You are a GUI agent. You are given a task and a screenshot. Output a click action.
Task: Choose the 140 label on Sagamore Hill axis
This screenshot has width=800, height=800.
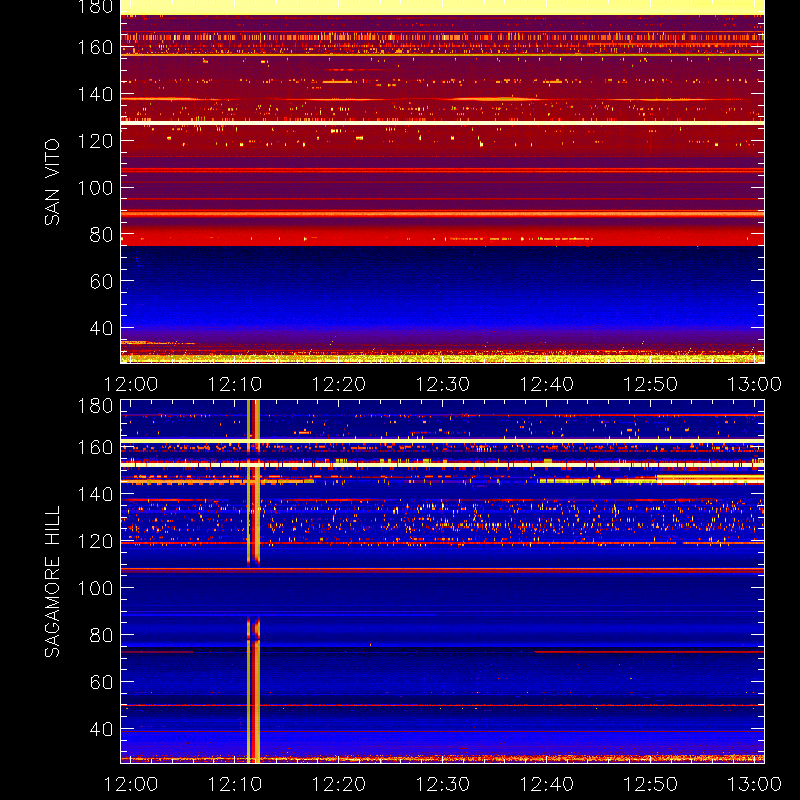(95, 494)
